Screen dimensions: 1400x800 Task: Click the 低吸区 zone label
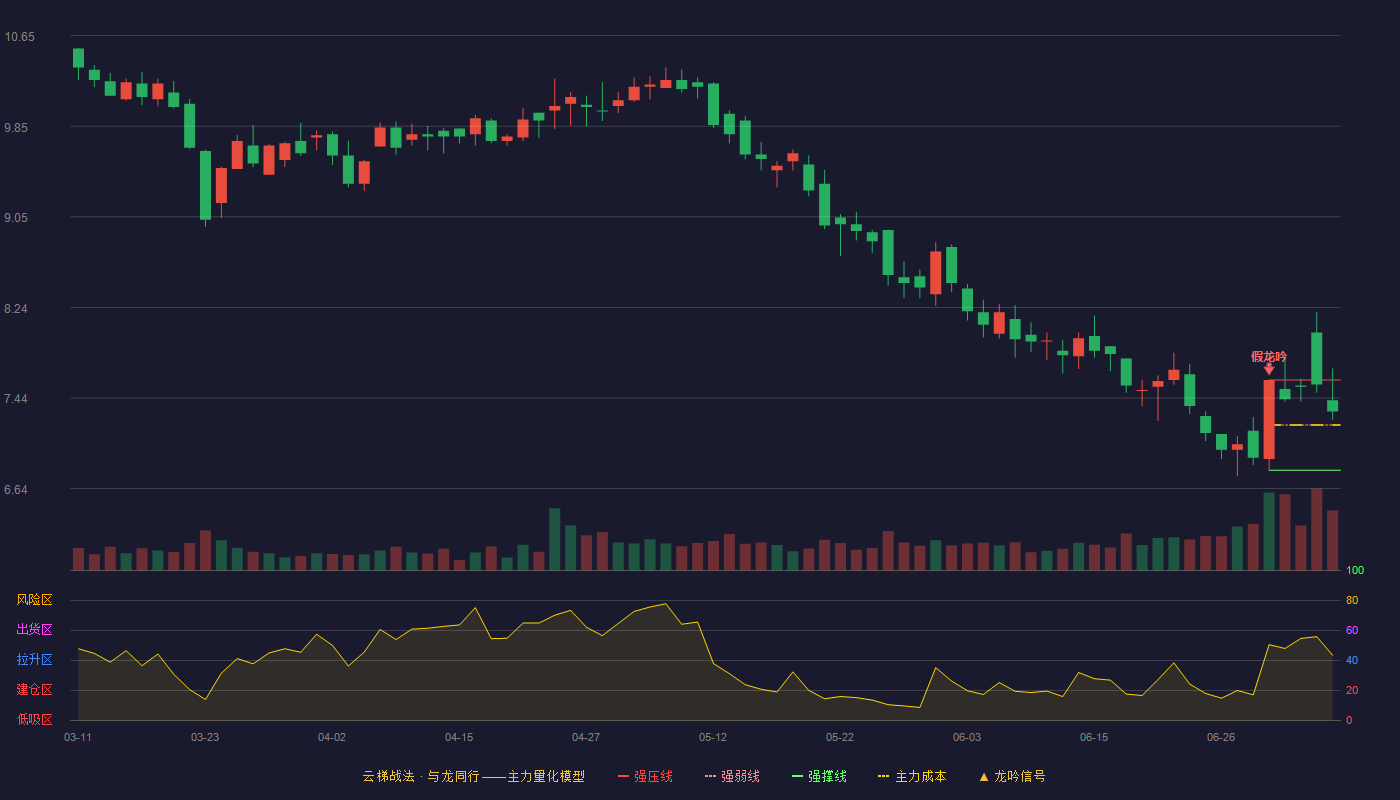tap(34, 720)
